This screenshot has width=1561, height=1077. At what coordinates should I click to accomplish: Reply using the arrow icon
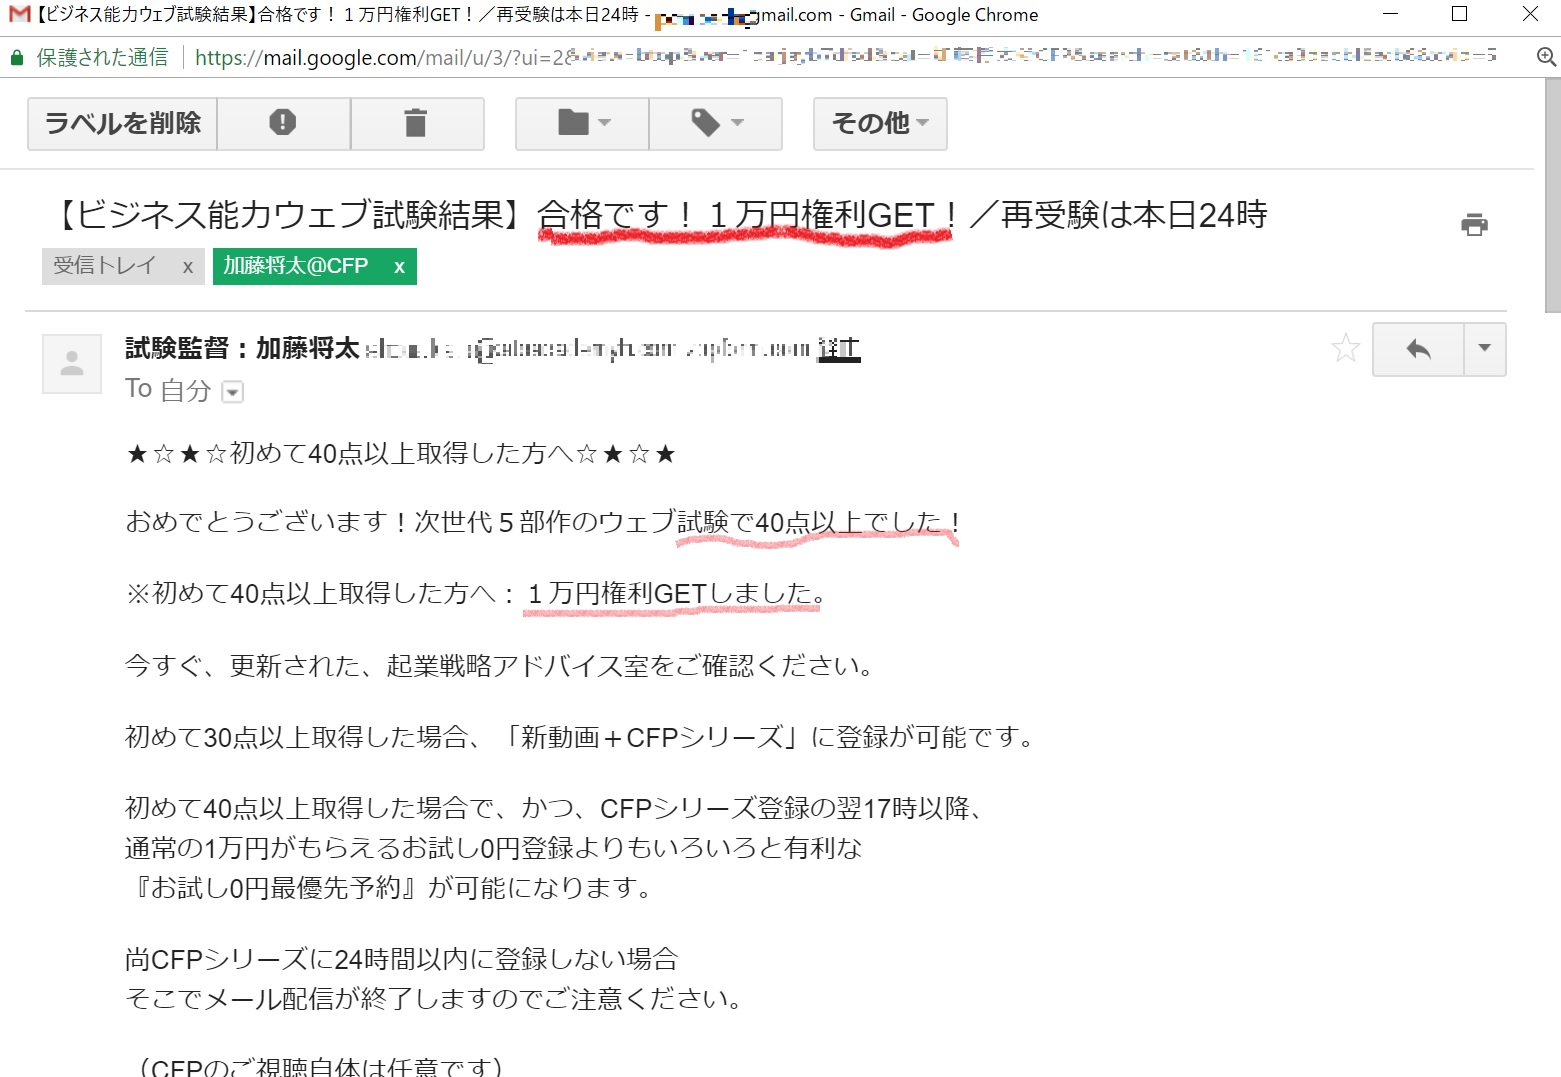click(1418, 349)
